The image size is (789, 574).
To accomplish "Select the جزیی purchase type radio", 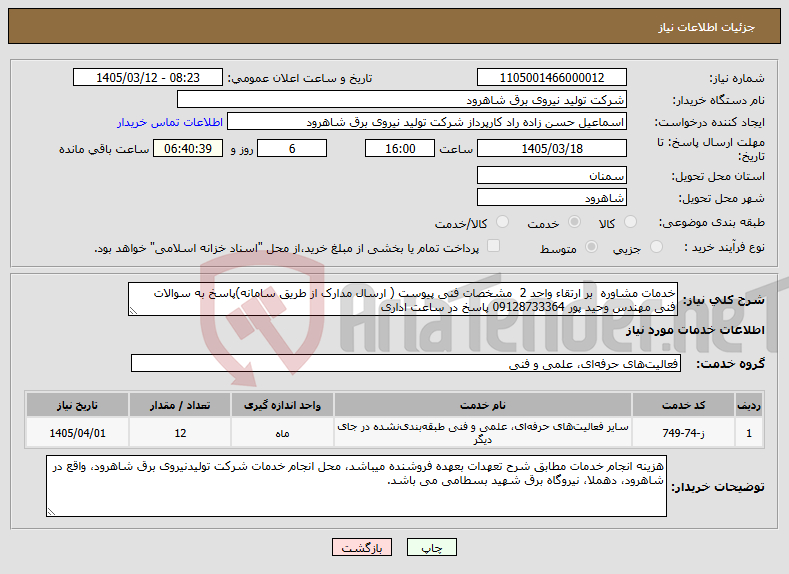I will [656, 247].
